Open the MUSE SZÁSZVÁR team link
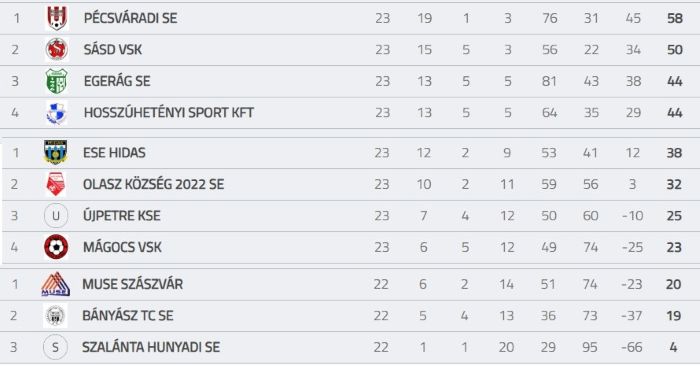The image size is (700, 366). 133,284
